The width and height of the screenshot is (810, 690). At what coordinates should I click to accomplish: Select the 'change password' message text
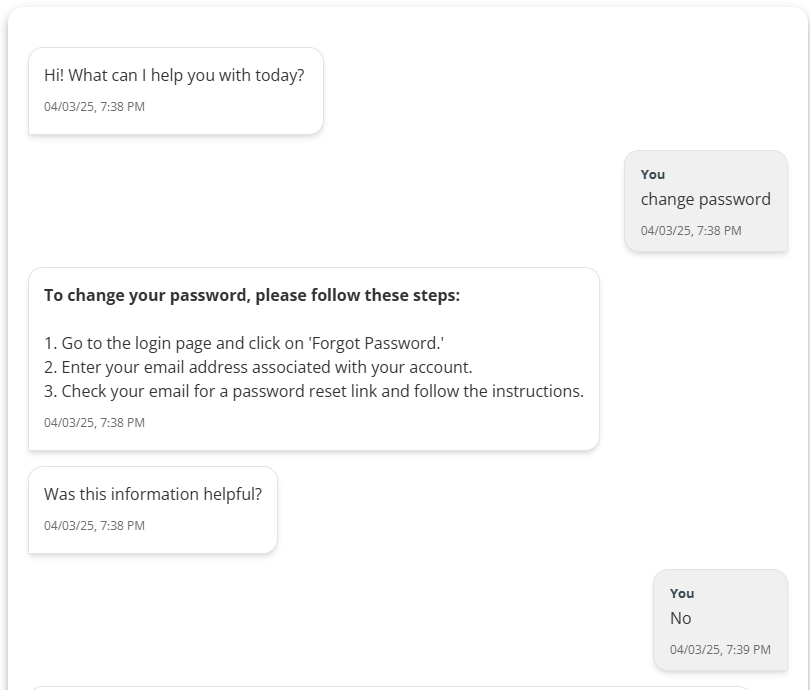click(x=705, y=199)
